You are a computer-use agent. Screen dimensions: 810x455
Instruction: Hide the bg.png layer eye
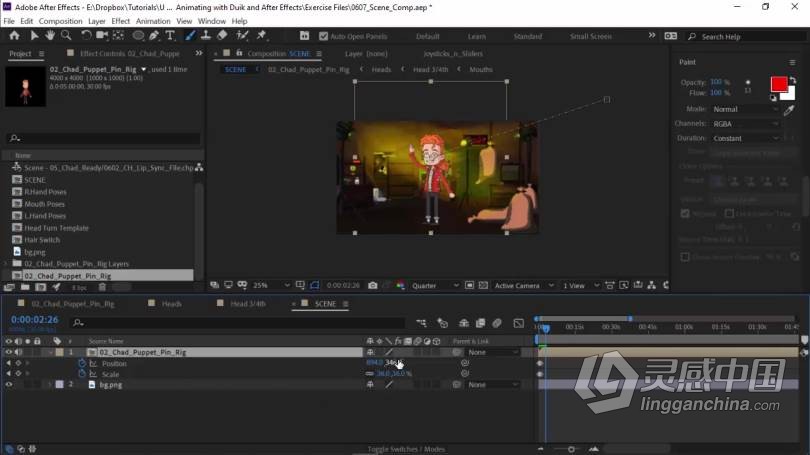coord(8,385)
